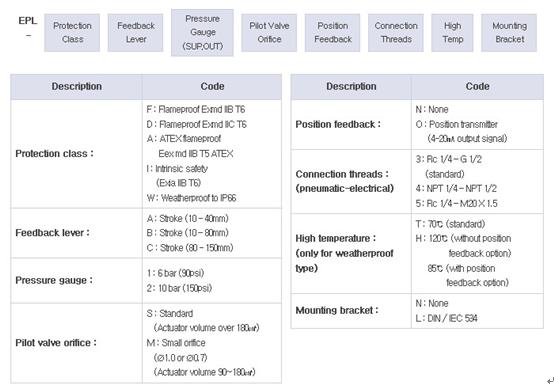Click the left table Description header
The height and width of the screenshot is (388, 554).
tap(77, 87)
